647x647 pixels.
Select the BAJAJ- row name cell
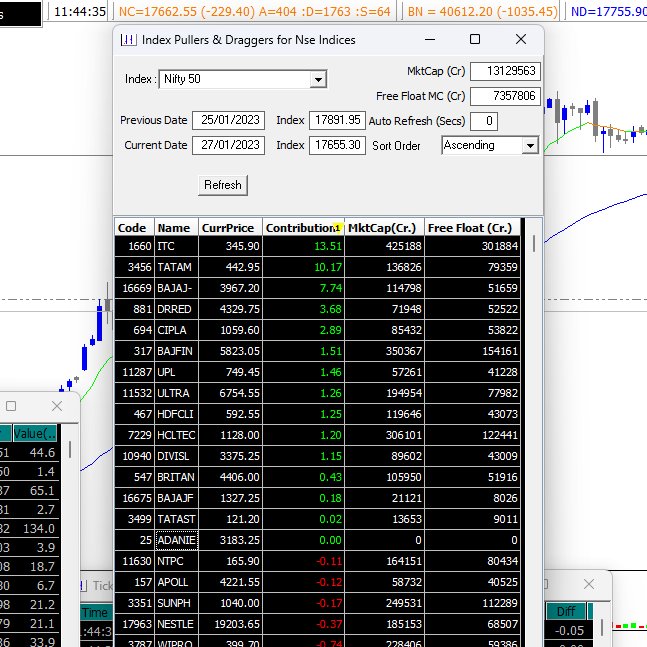[x=177, y=288]
